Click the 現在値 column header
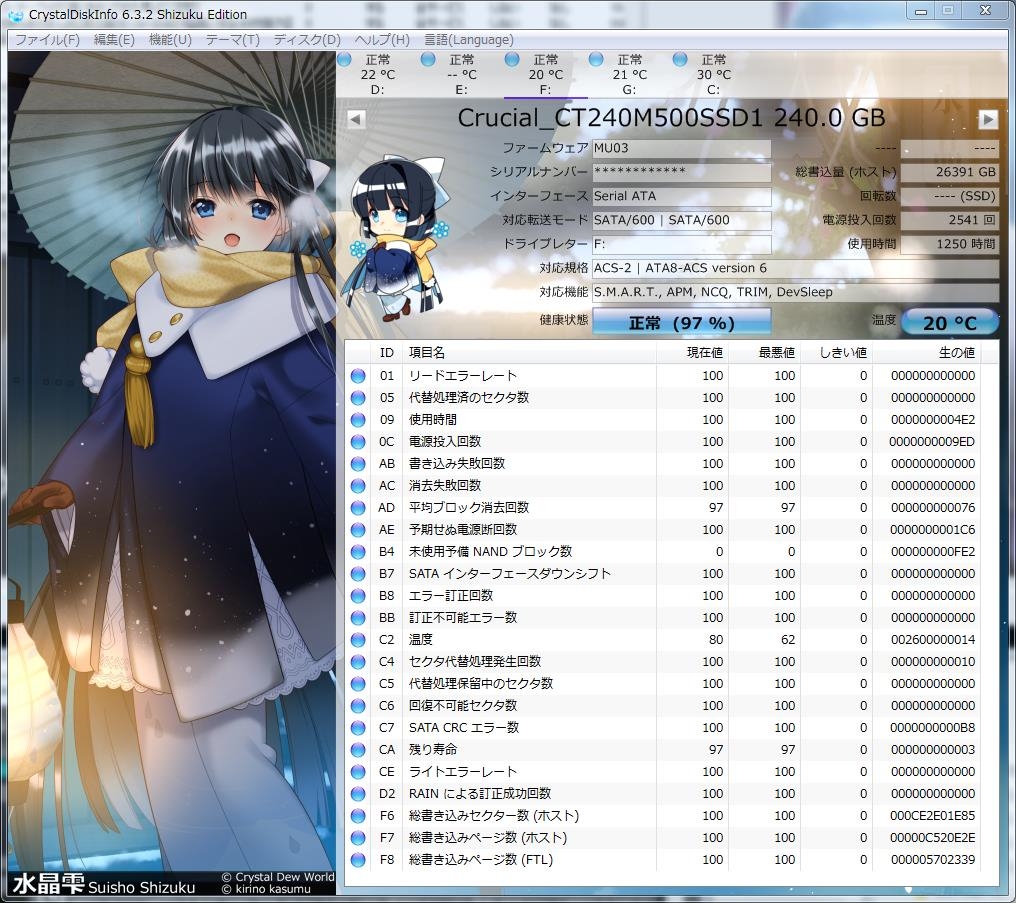This screenshot has width=1016, height=903. (693, 352)
